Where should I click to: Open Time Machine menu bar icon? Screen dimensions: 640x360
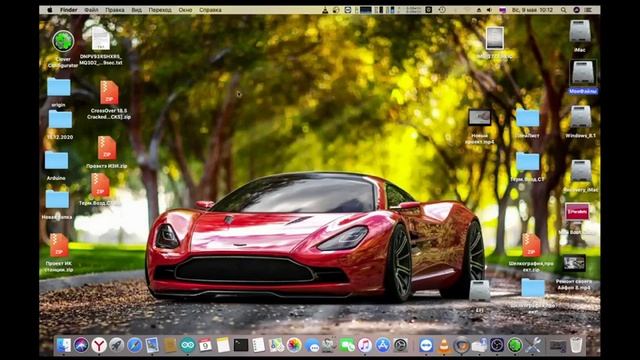442,10
